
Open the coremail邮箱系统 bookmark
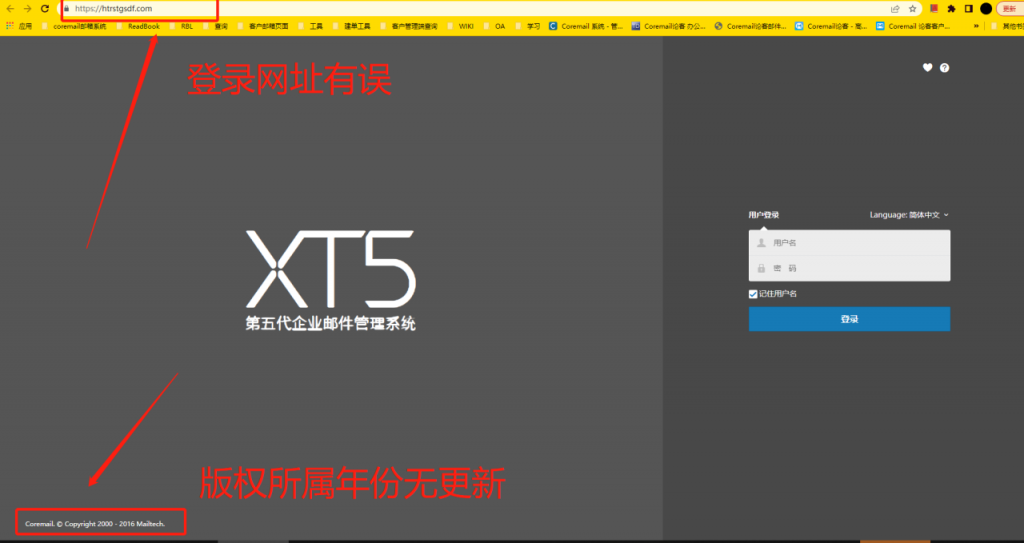coord(74,26)
